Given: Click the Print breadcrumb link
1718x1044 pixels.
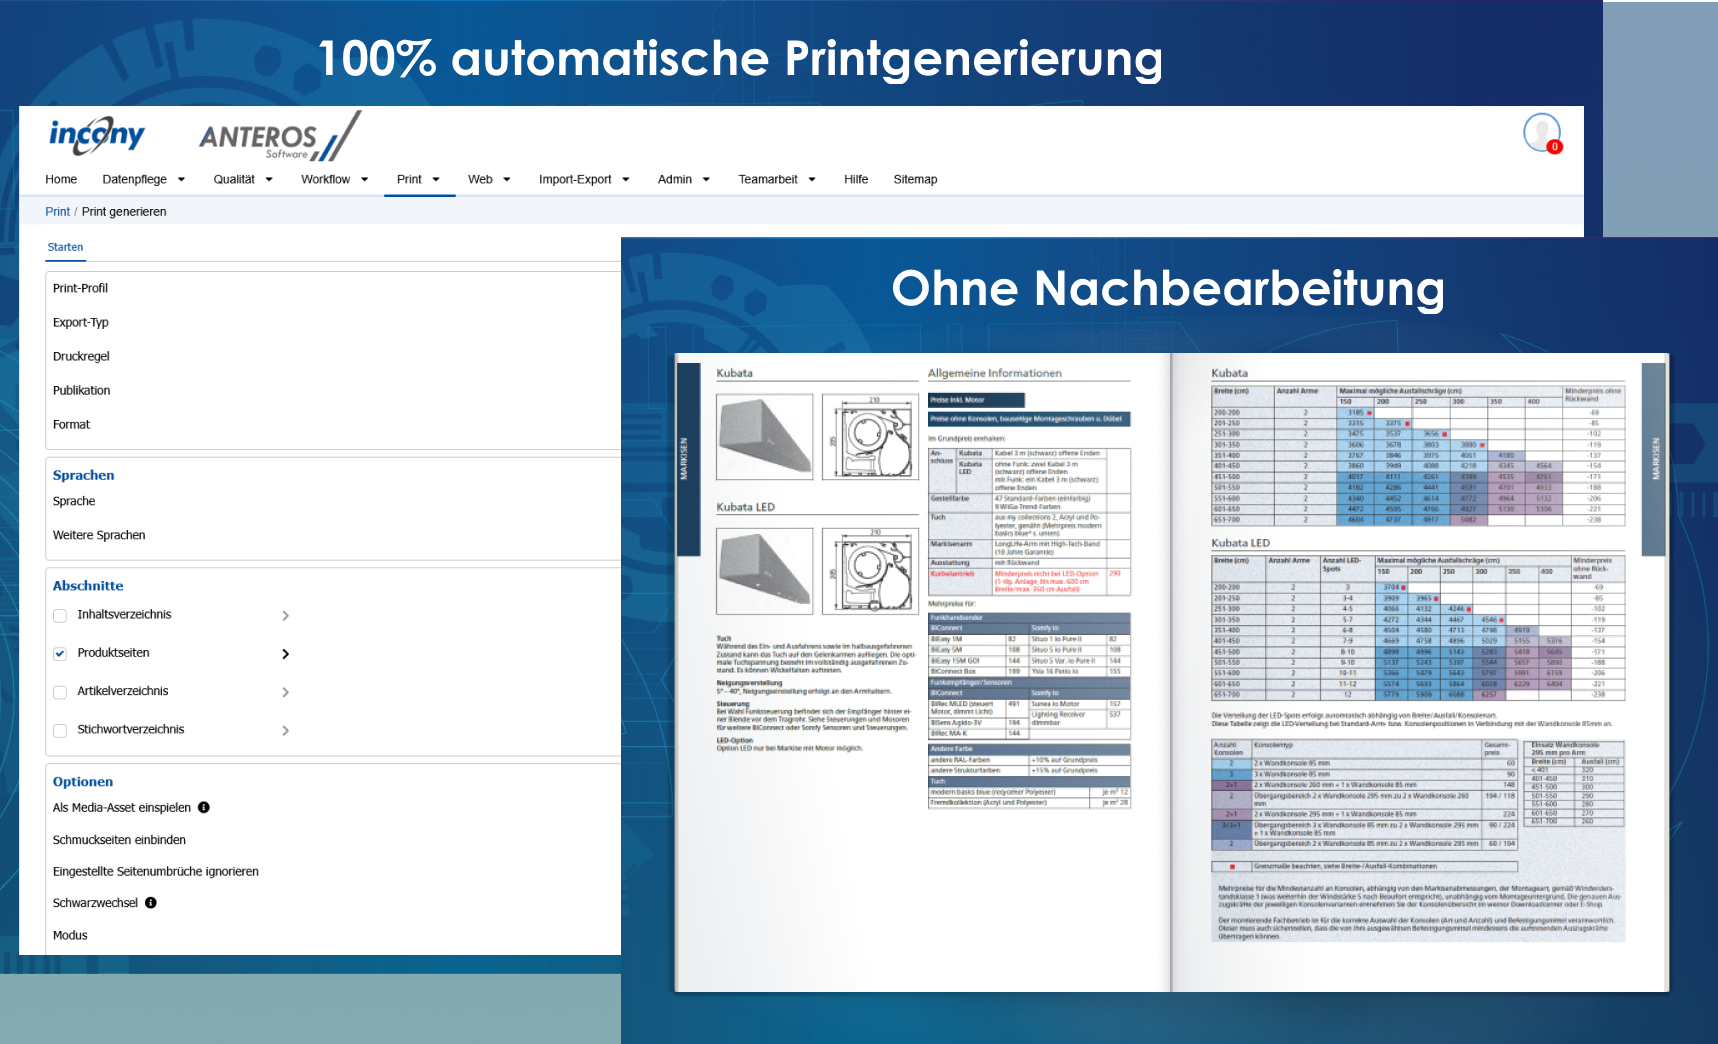Looking at the screenshot, I should tap(57, 211).
